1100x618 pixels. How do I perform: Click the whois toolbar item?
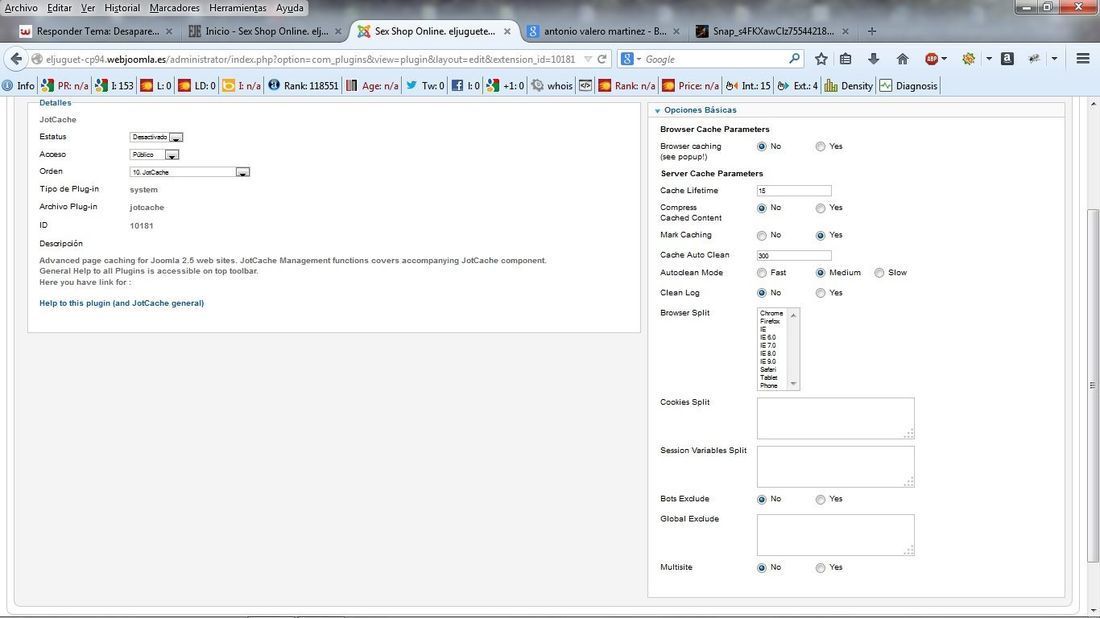(551, 86)
